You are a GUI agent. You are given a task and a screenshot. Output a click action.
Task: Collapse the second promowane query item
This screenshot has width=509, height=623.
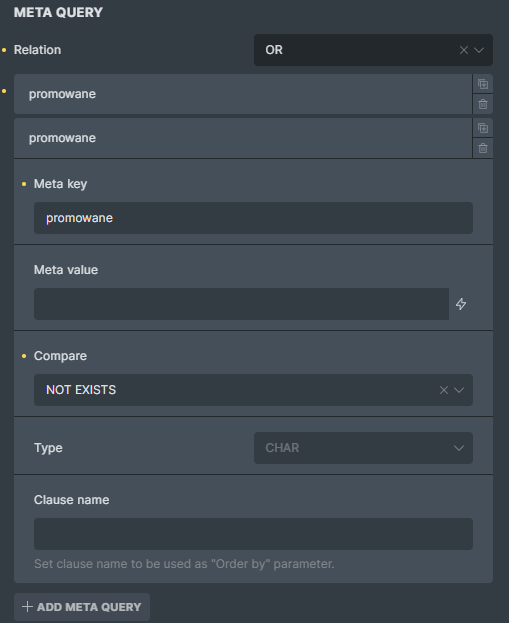click(x=243, y=138)
